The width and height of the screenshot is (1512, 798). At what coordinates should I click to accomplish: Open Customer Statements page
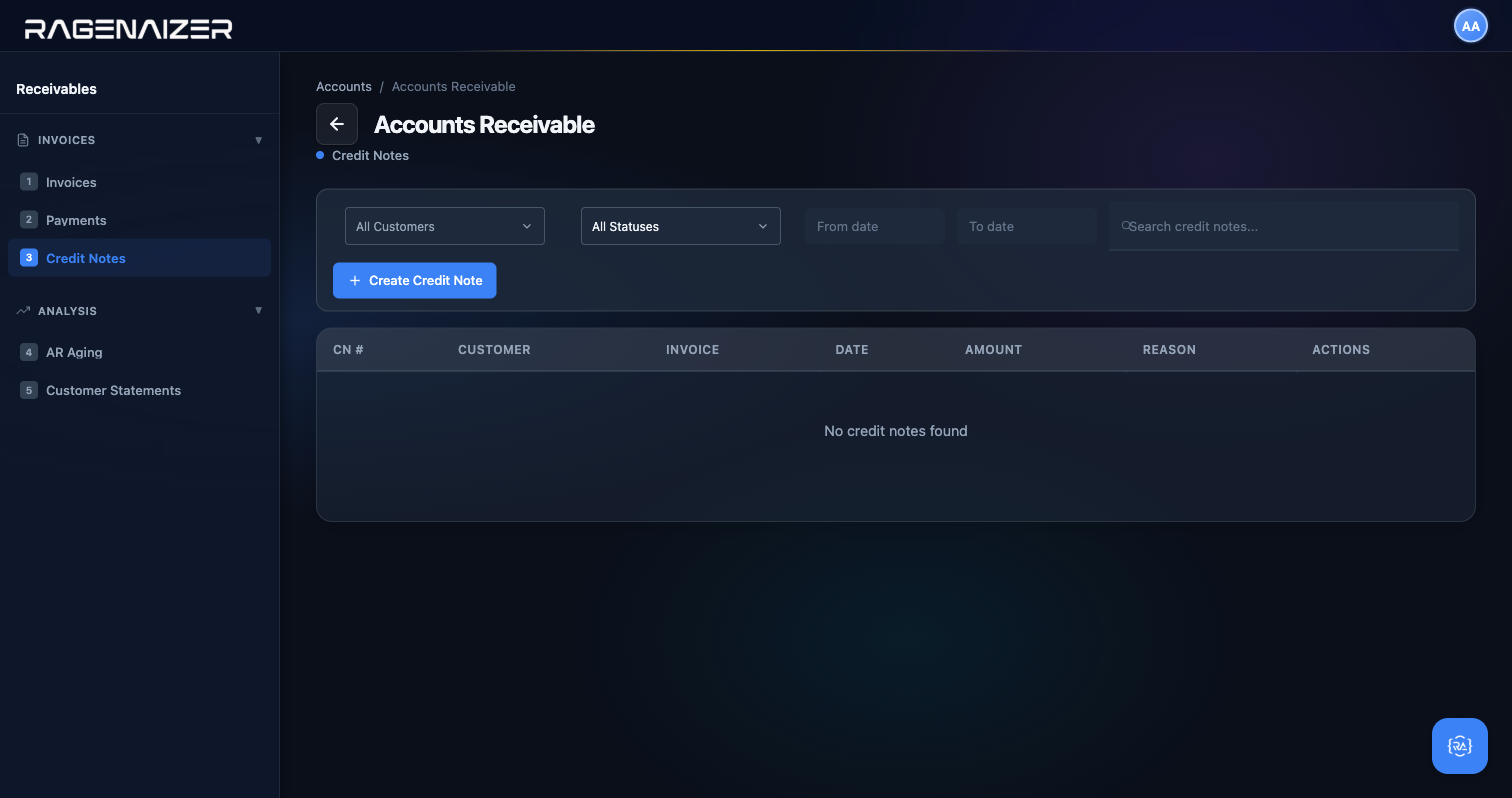pos(139,390)
